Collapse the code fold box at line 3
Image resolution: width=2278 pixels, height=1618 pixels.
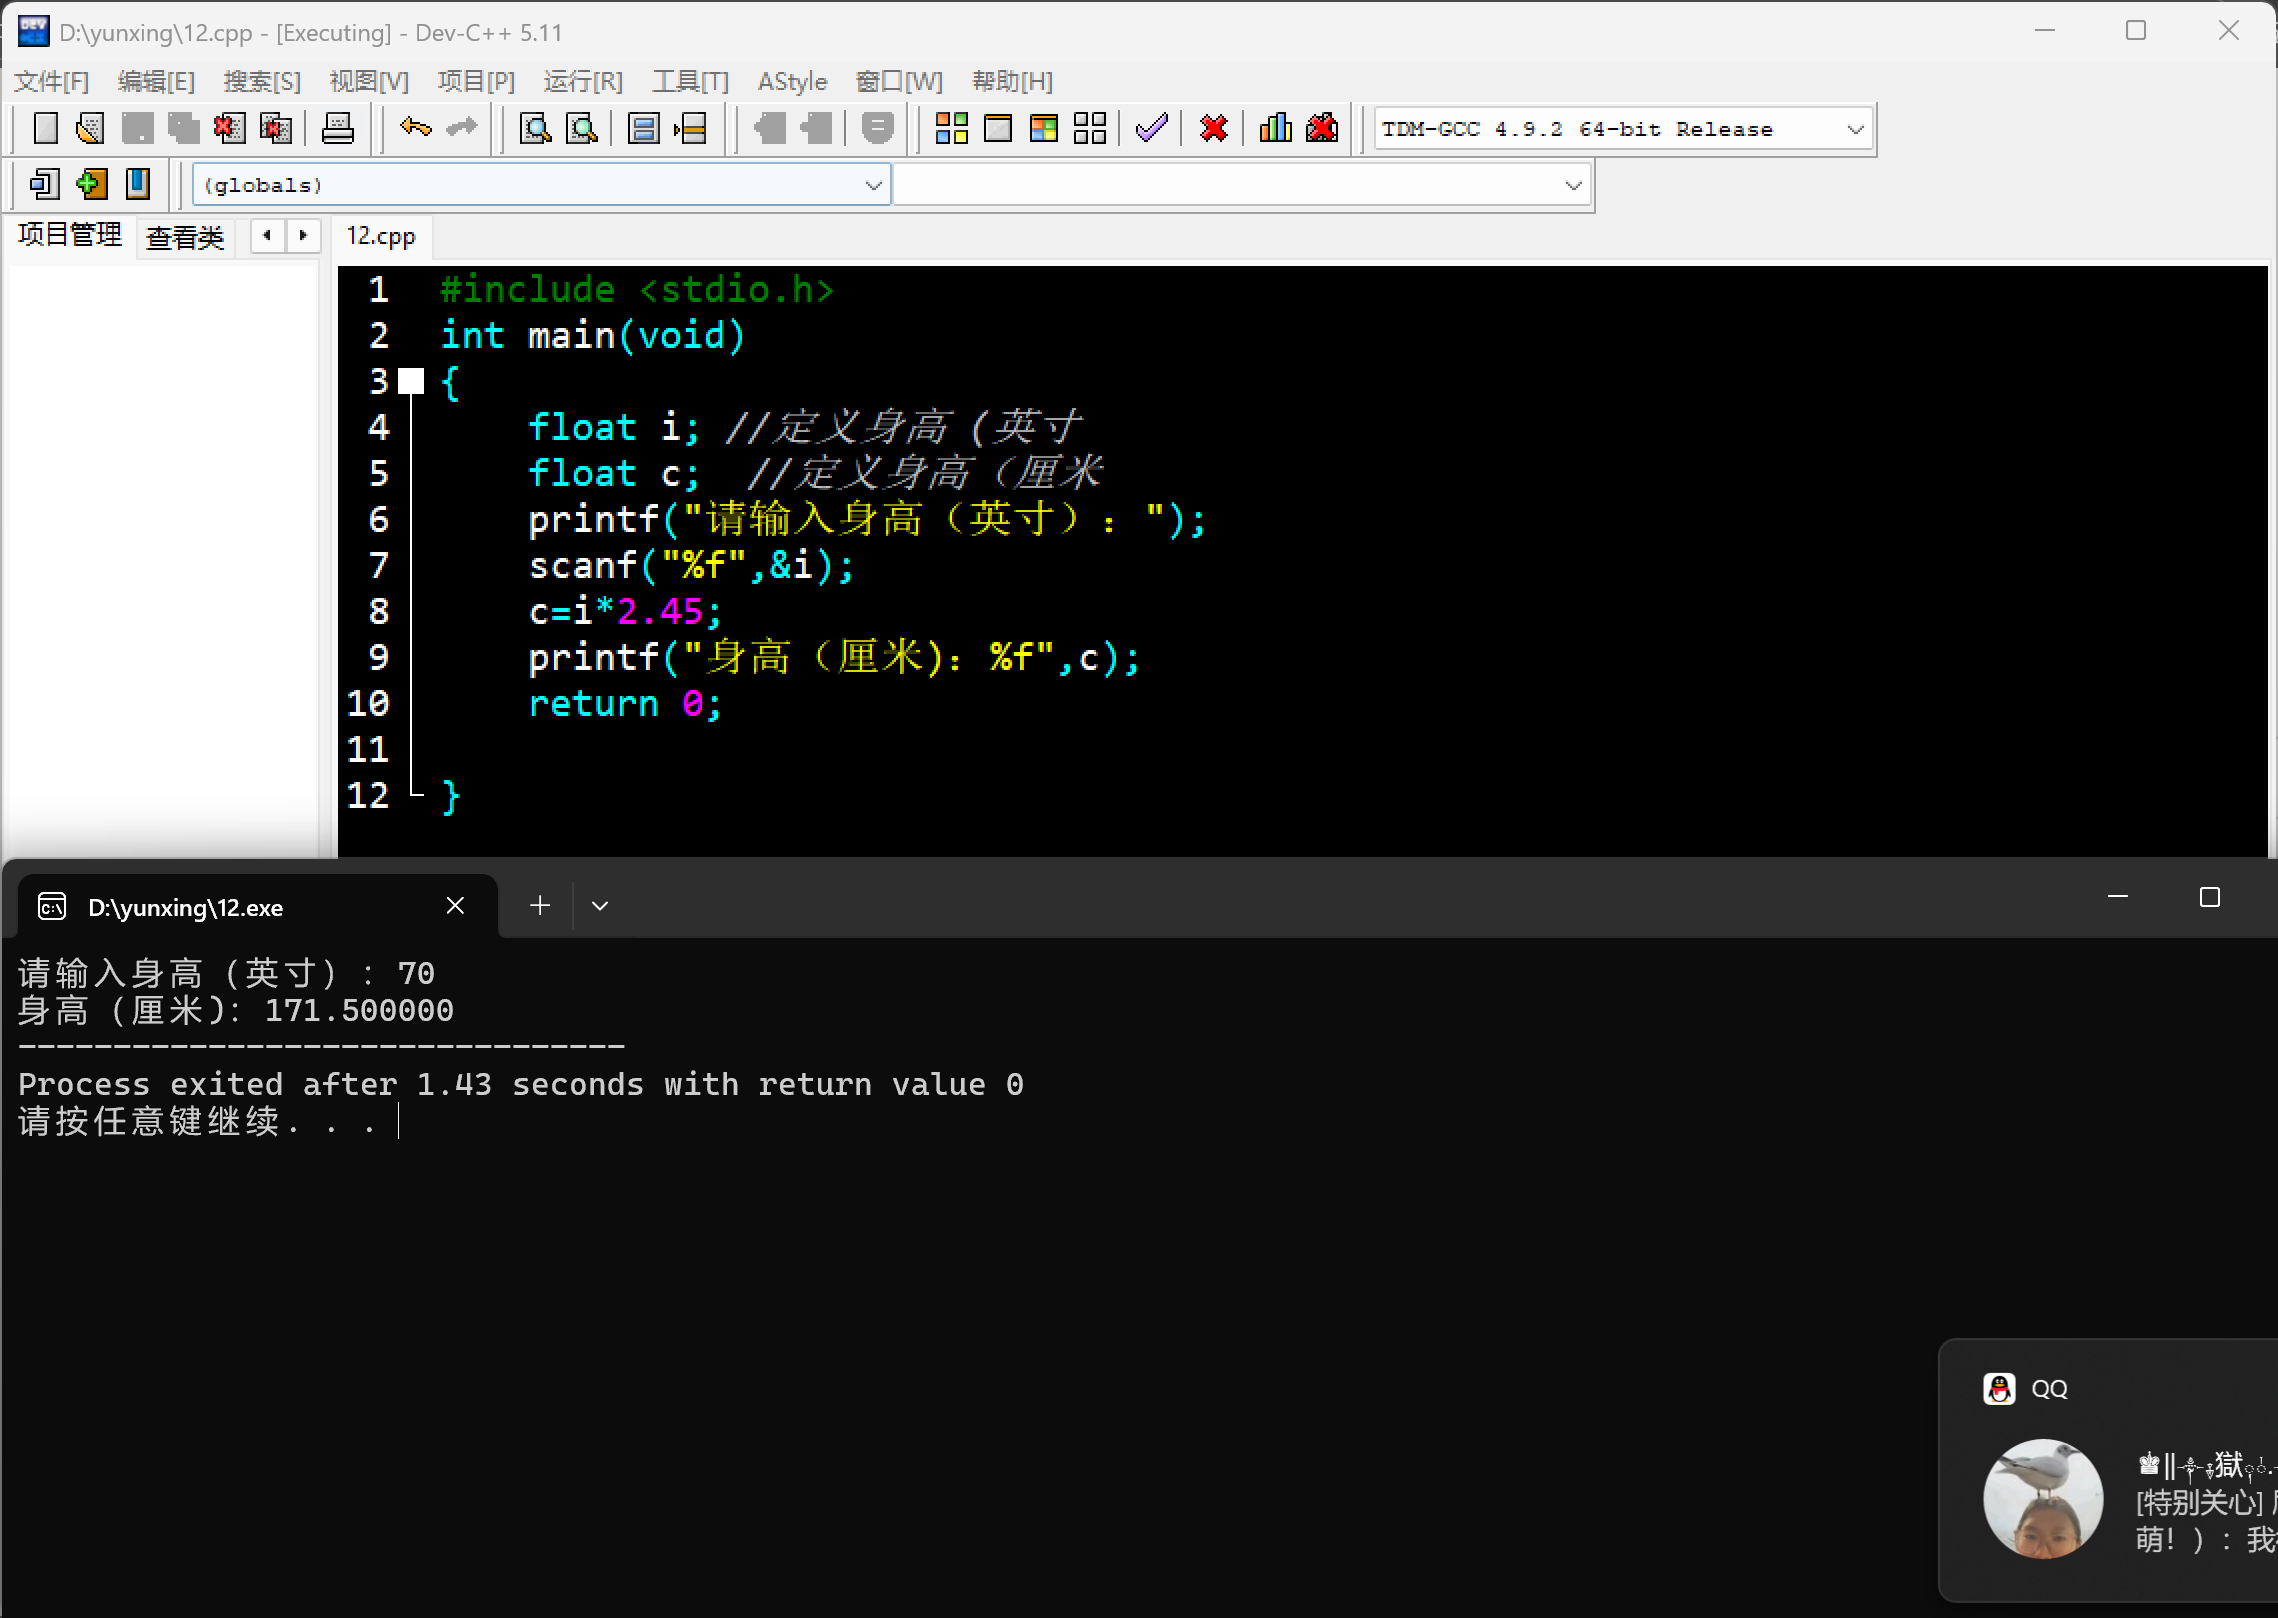point(411,381)
